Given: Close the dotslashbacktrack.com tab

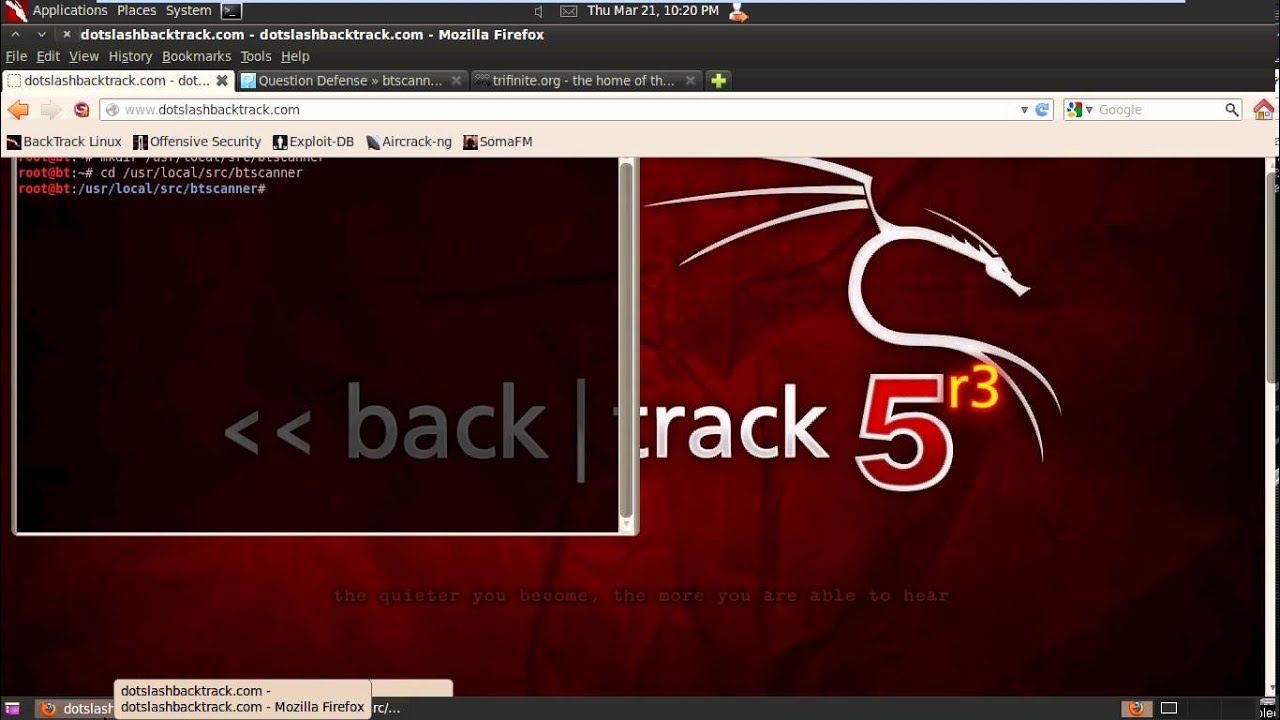Looking at the screenshot, I should (222, 81).
